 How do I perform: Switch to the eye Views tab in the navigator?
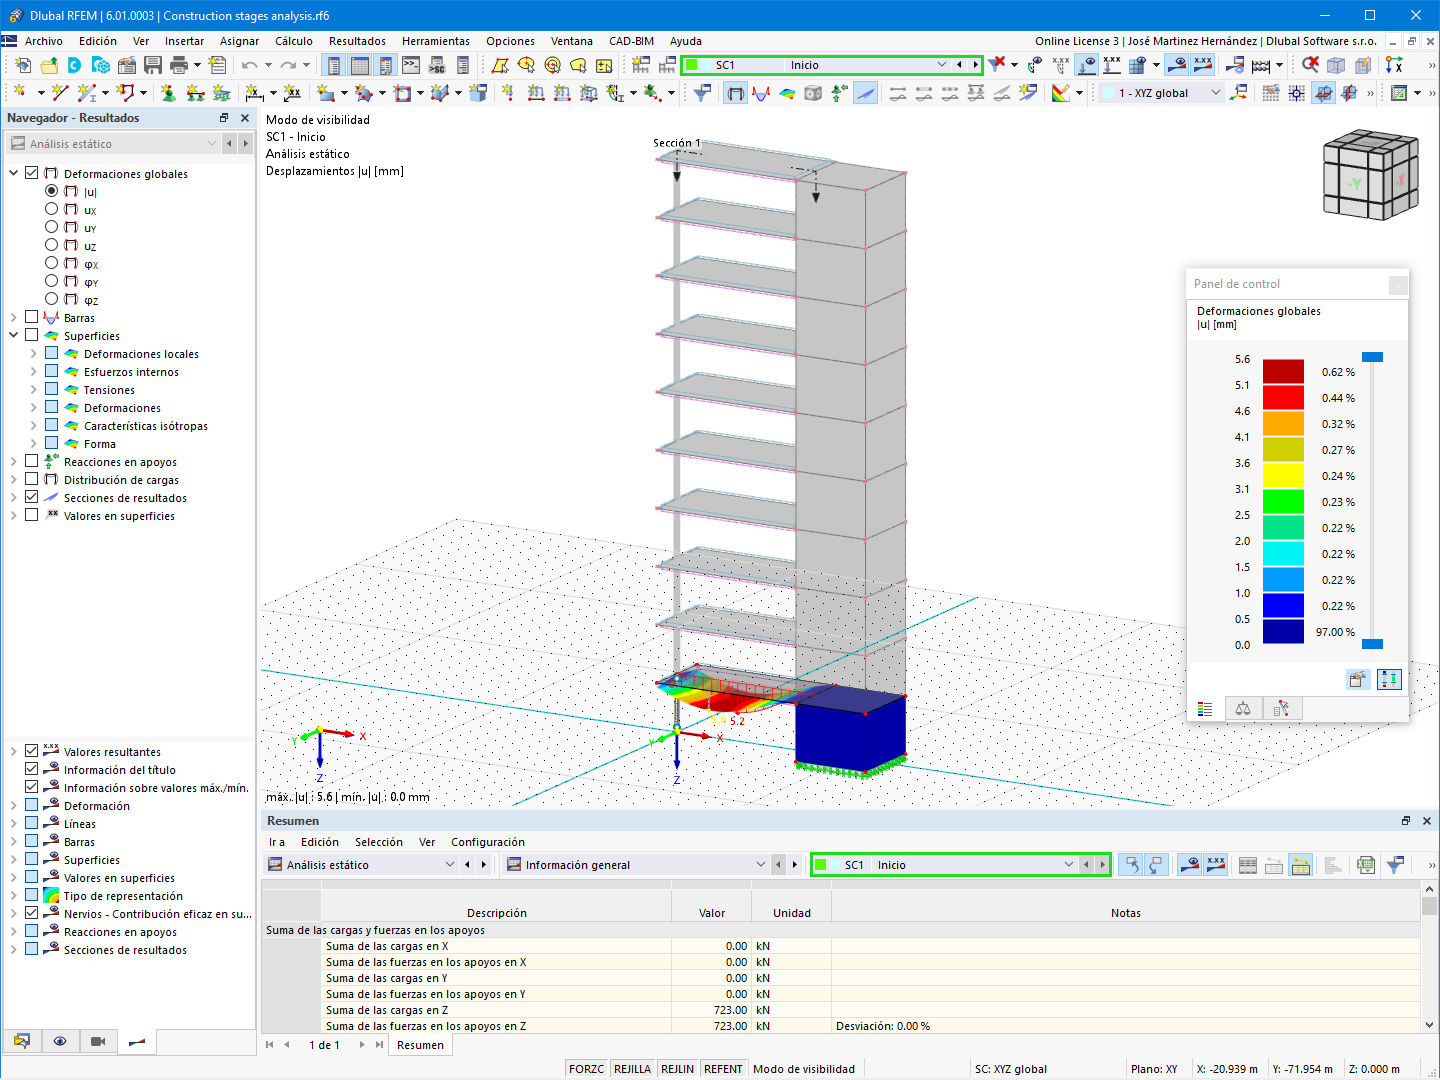click(x=60, y=1042)
